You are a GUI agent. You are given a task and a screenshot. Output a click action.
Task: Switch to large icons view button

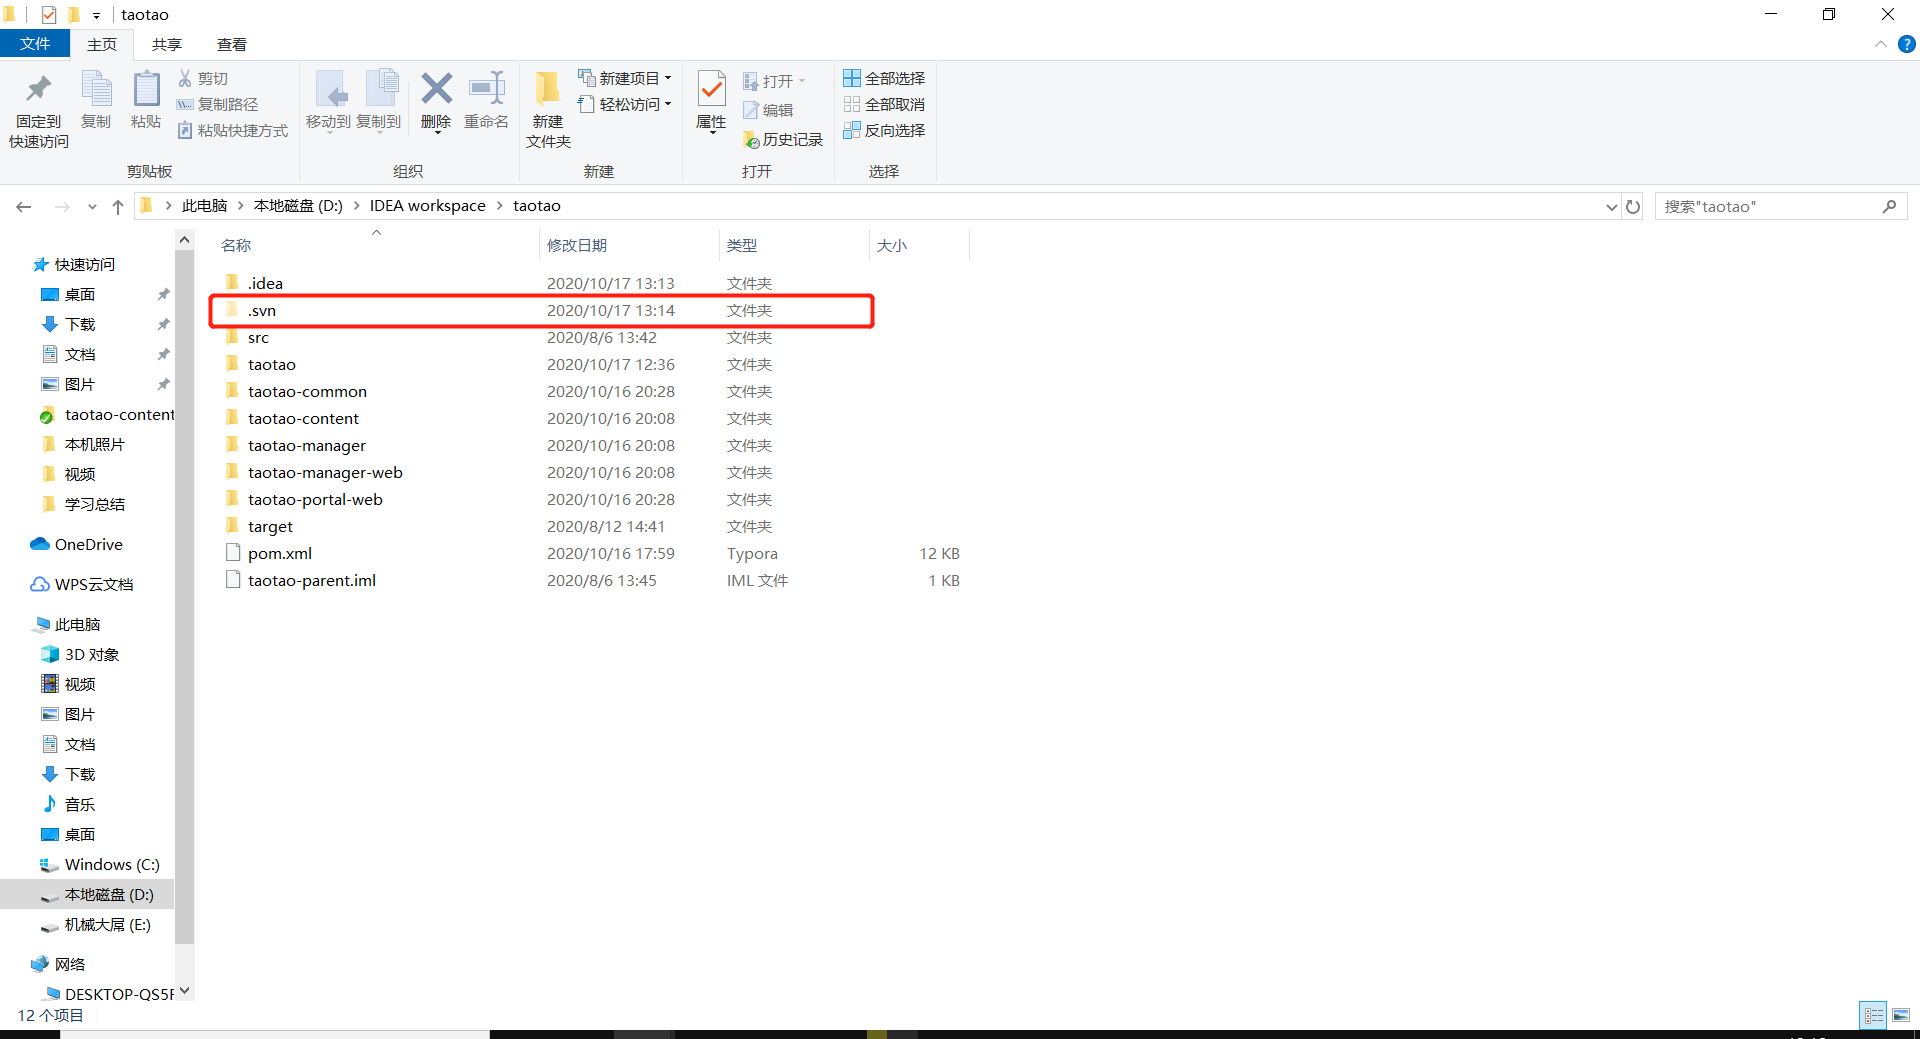(x=1901, y=1015)
